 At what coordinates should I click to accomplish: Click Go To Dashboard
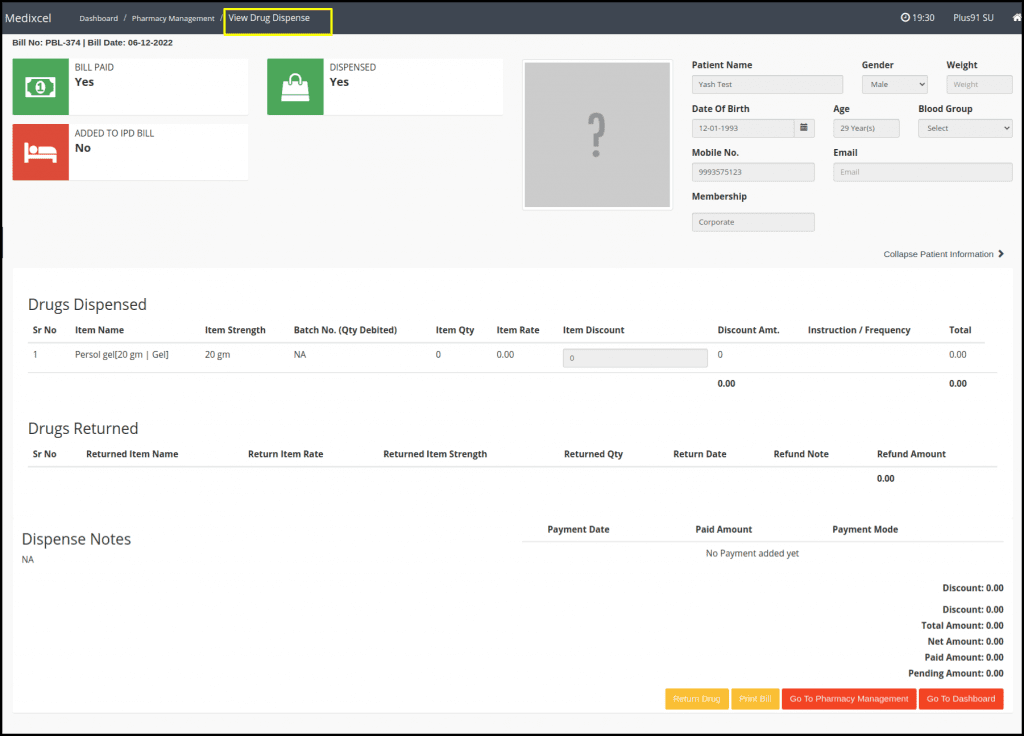click(960, 698)
